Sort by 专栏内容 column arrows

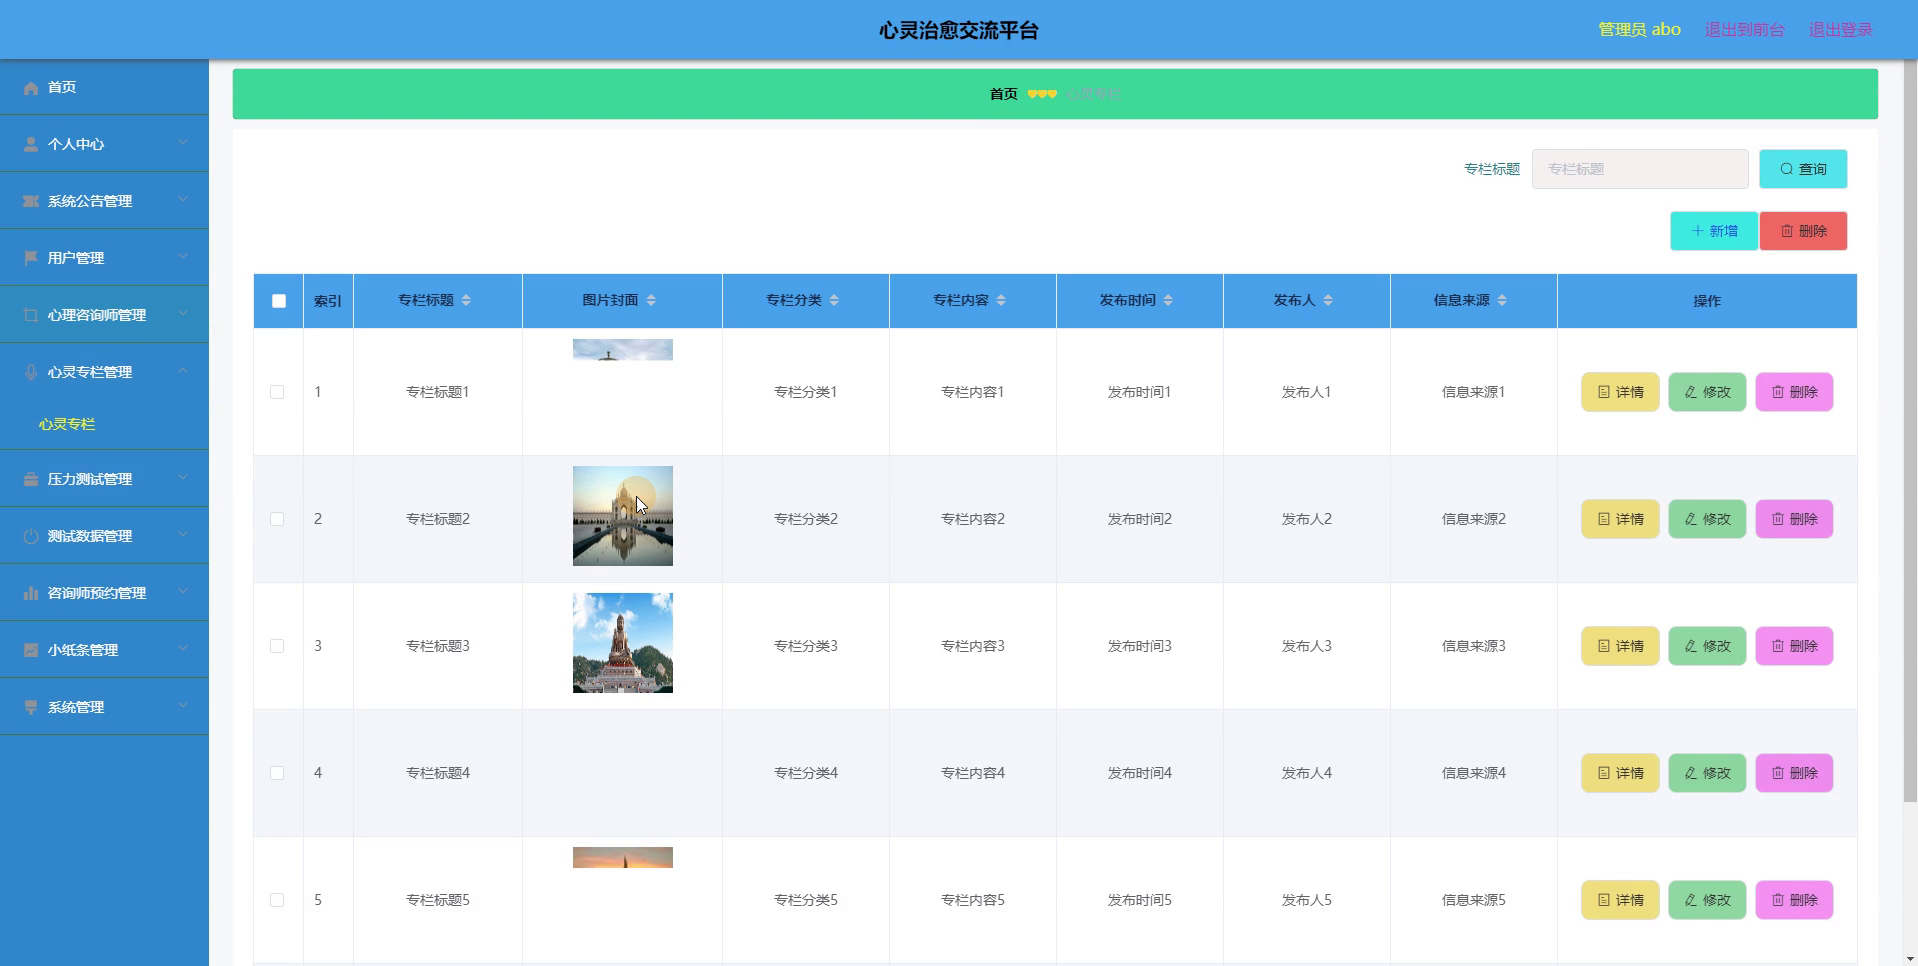pos(1001,301)
